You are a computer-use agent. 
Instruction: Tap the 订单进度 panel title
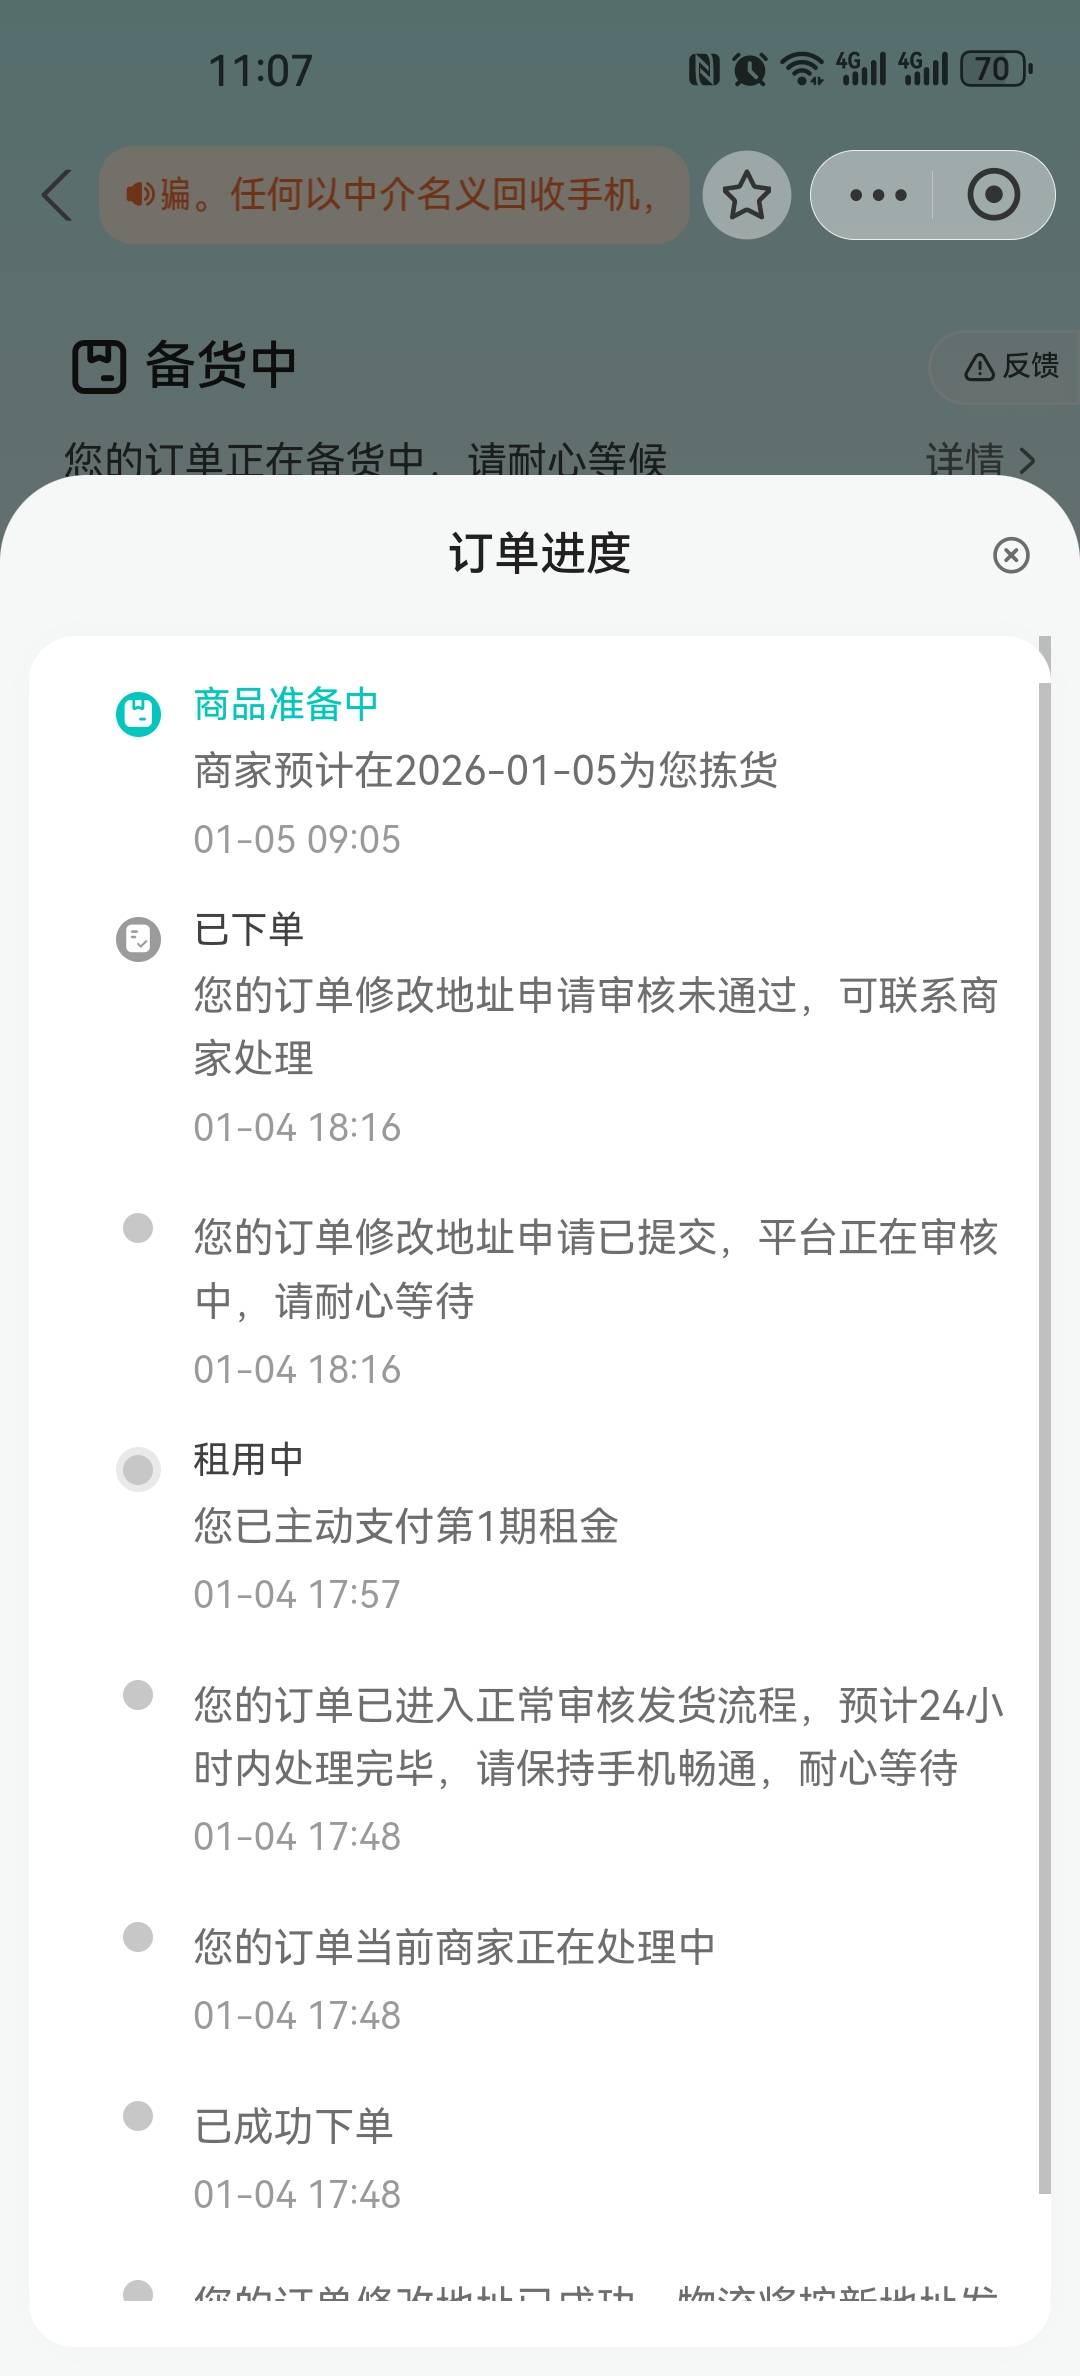[x=539, y=554]
